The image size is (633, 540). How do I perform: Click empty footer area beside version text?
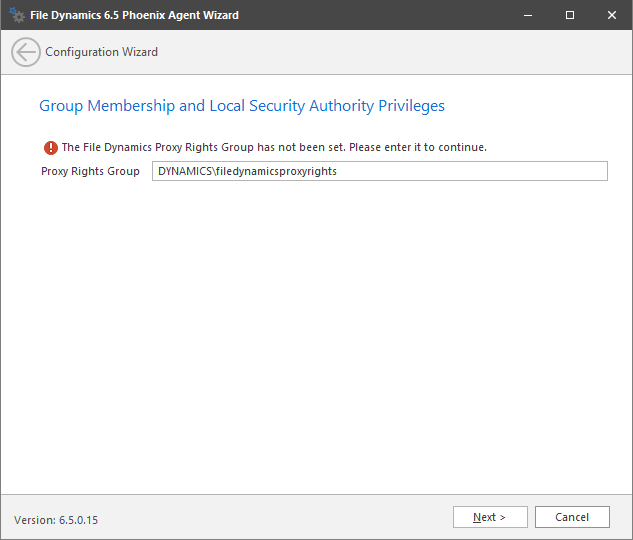pyautogui.click(x=270, y=518)
